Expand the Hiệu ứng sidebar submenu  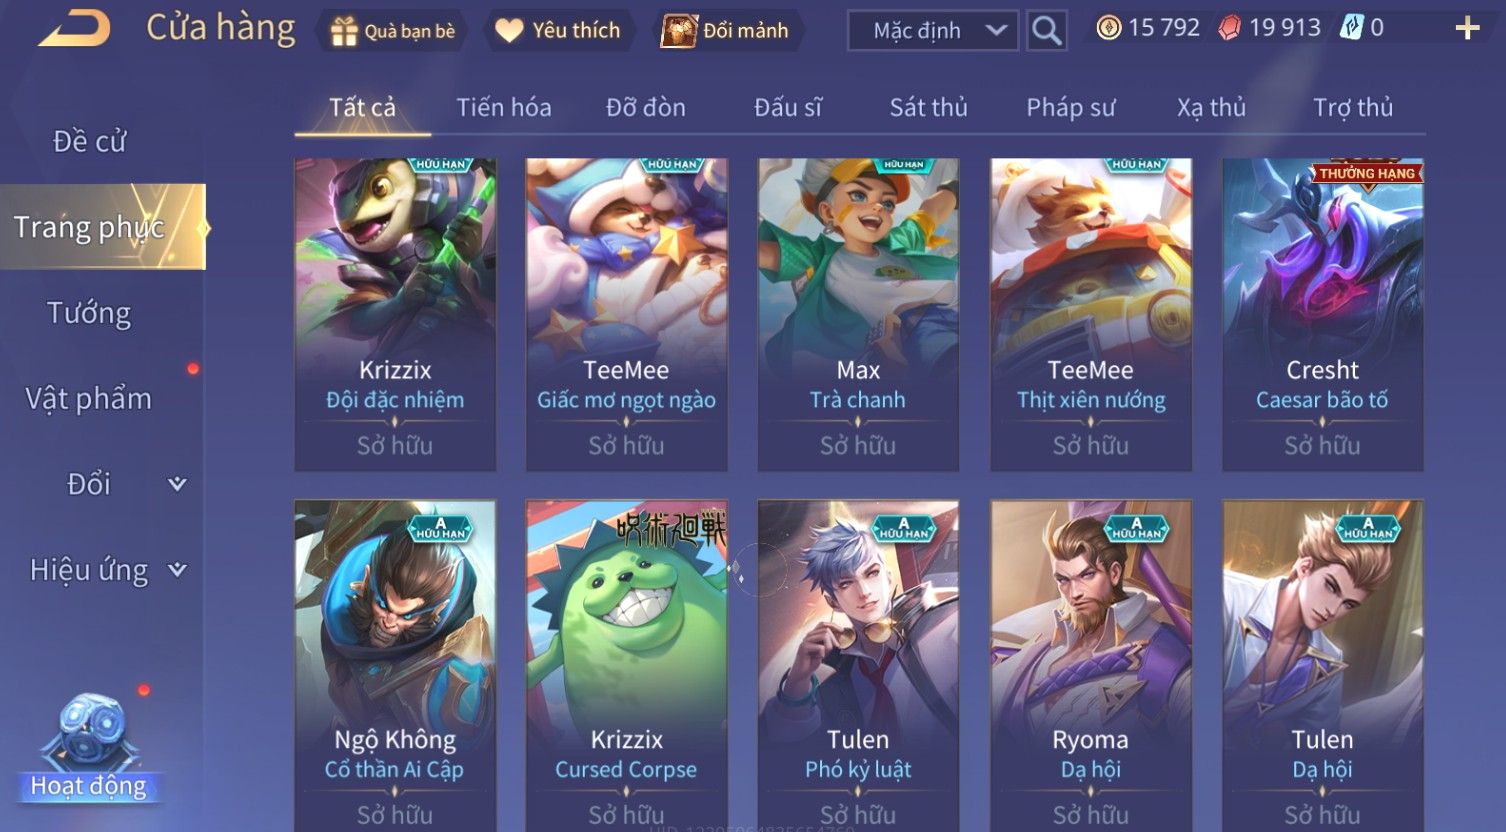point(177,570)
